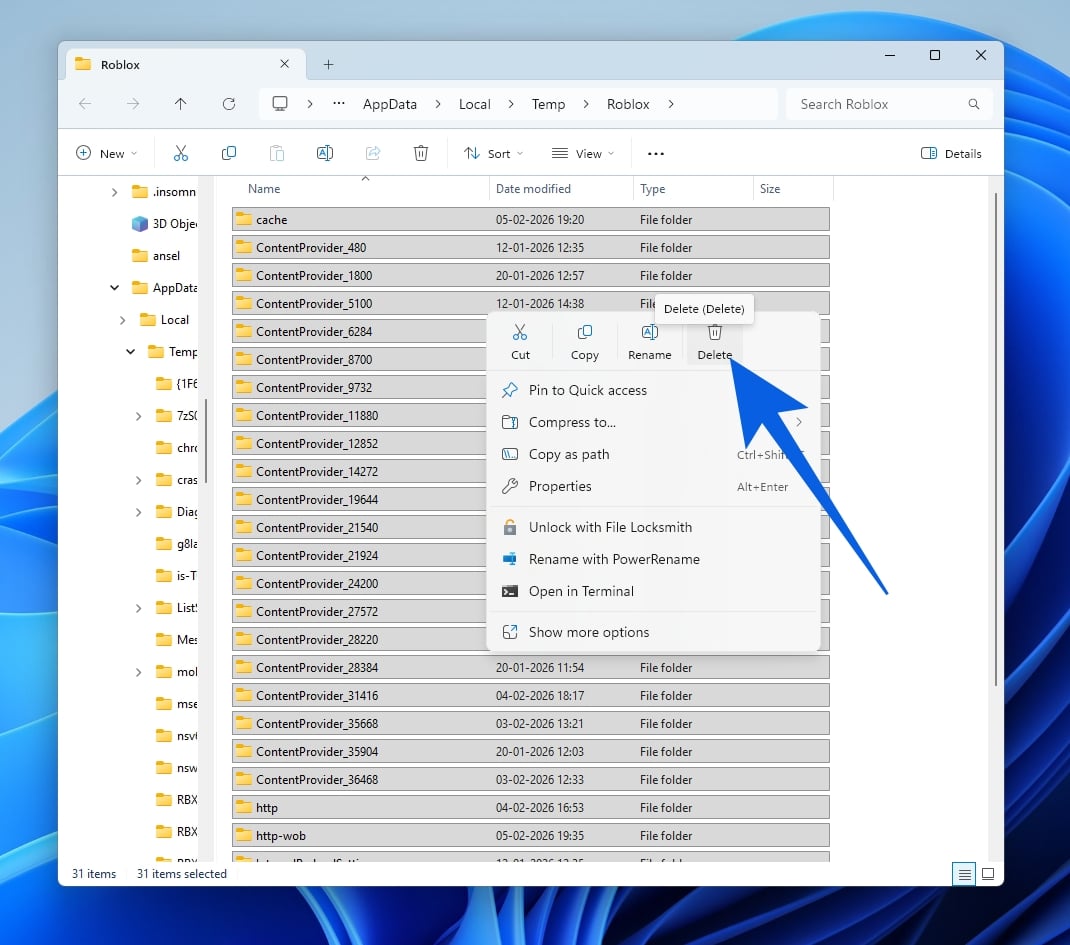1070x945 pixels.
Task: Open the New item button
Action: (x=105, y=152)
